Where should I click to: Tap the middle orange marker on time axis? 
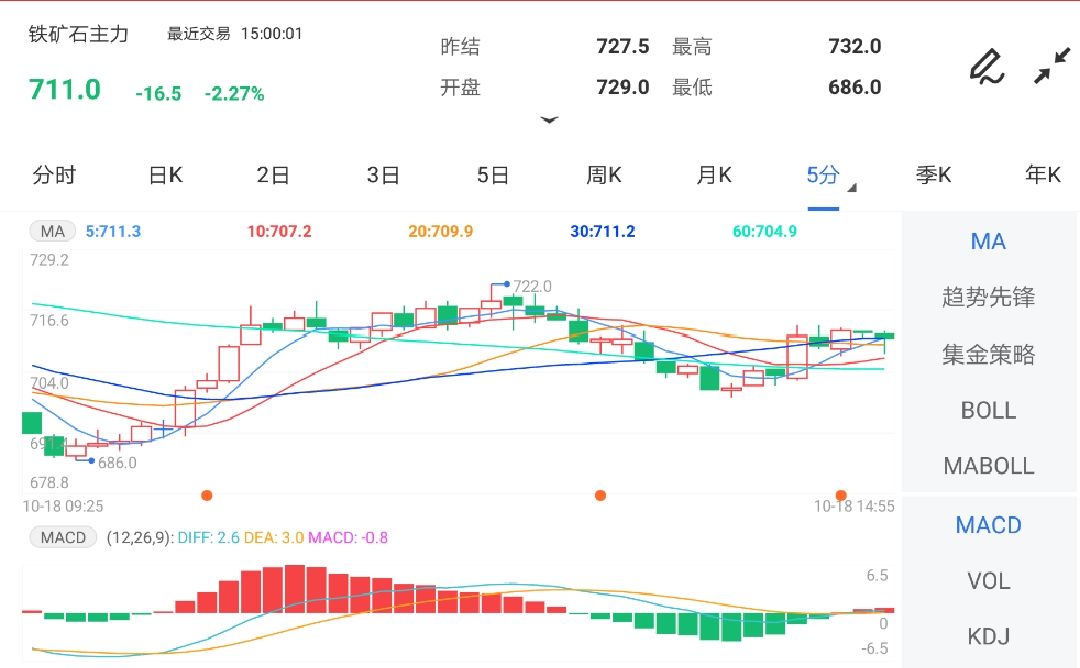601,495
